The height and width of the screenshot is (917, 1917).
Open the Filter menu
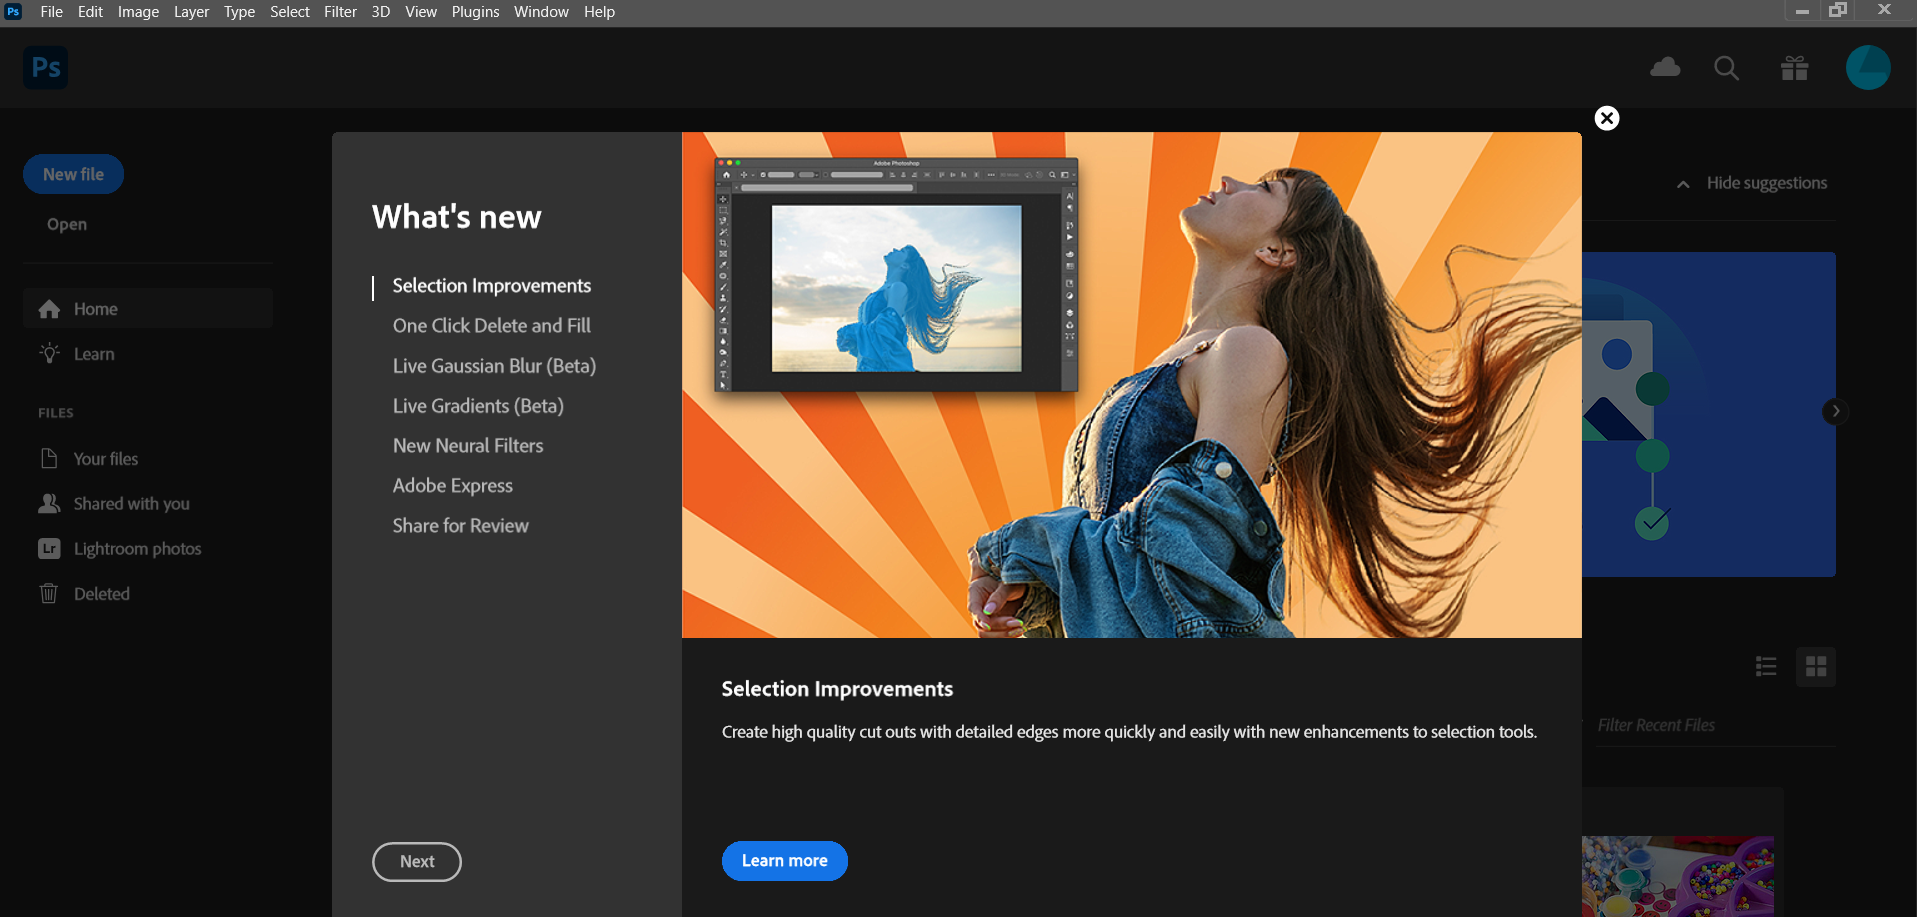(x=340, y=12)
